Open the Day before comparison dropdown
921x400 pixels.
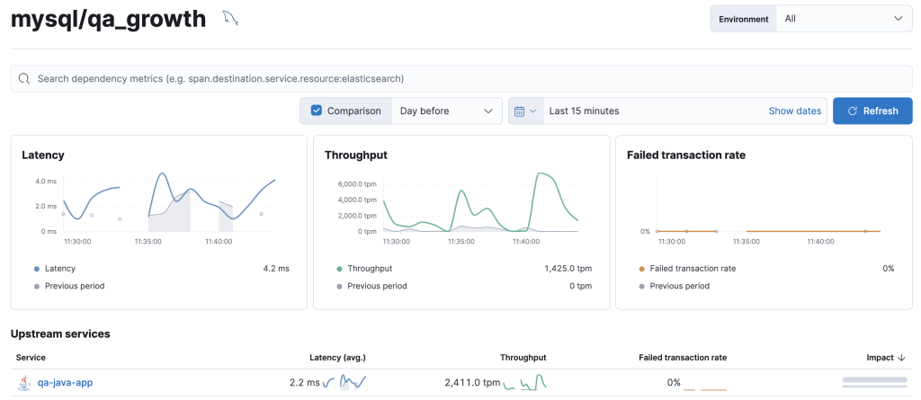(446, 111)
